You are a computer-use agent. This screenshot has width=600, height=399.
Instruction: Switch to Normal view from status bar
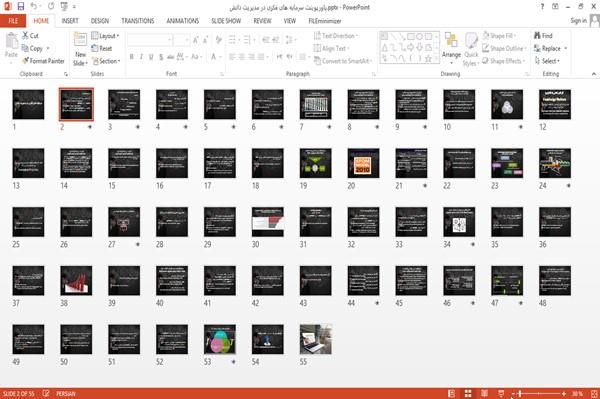452,393
